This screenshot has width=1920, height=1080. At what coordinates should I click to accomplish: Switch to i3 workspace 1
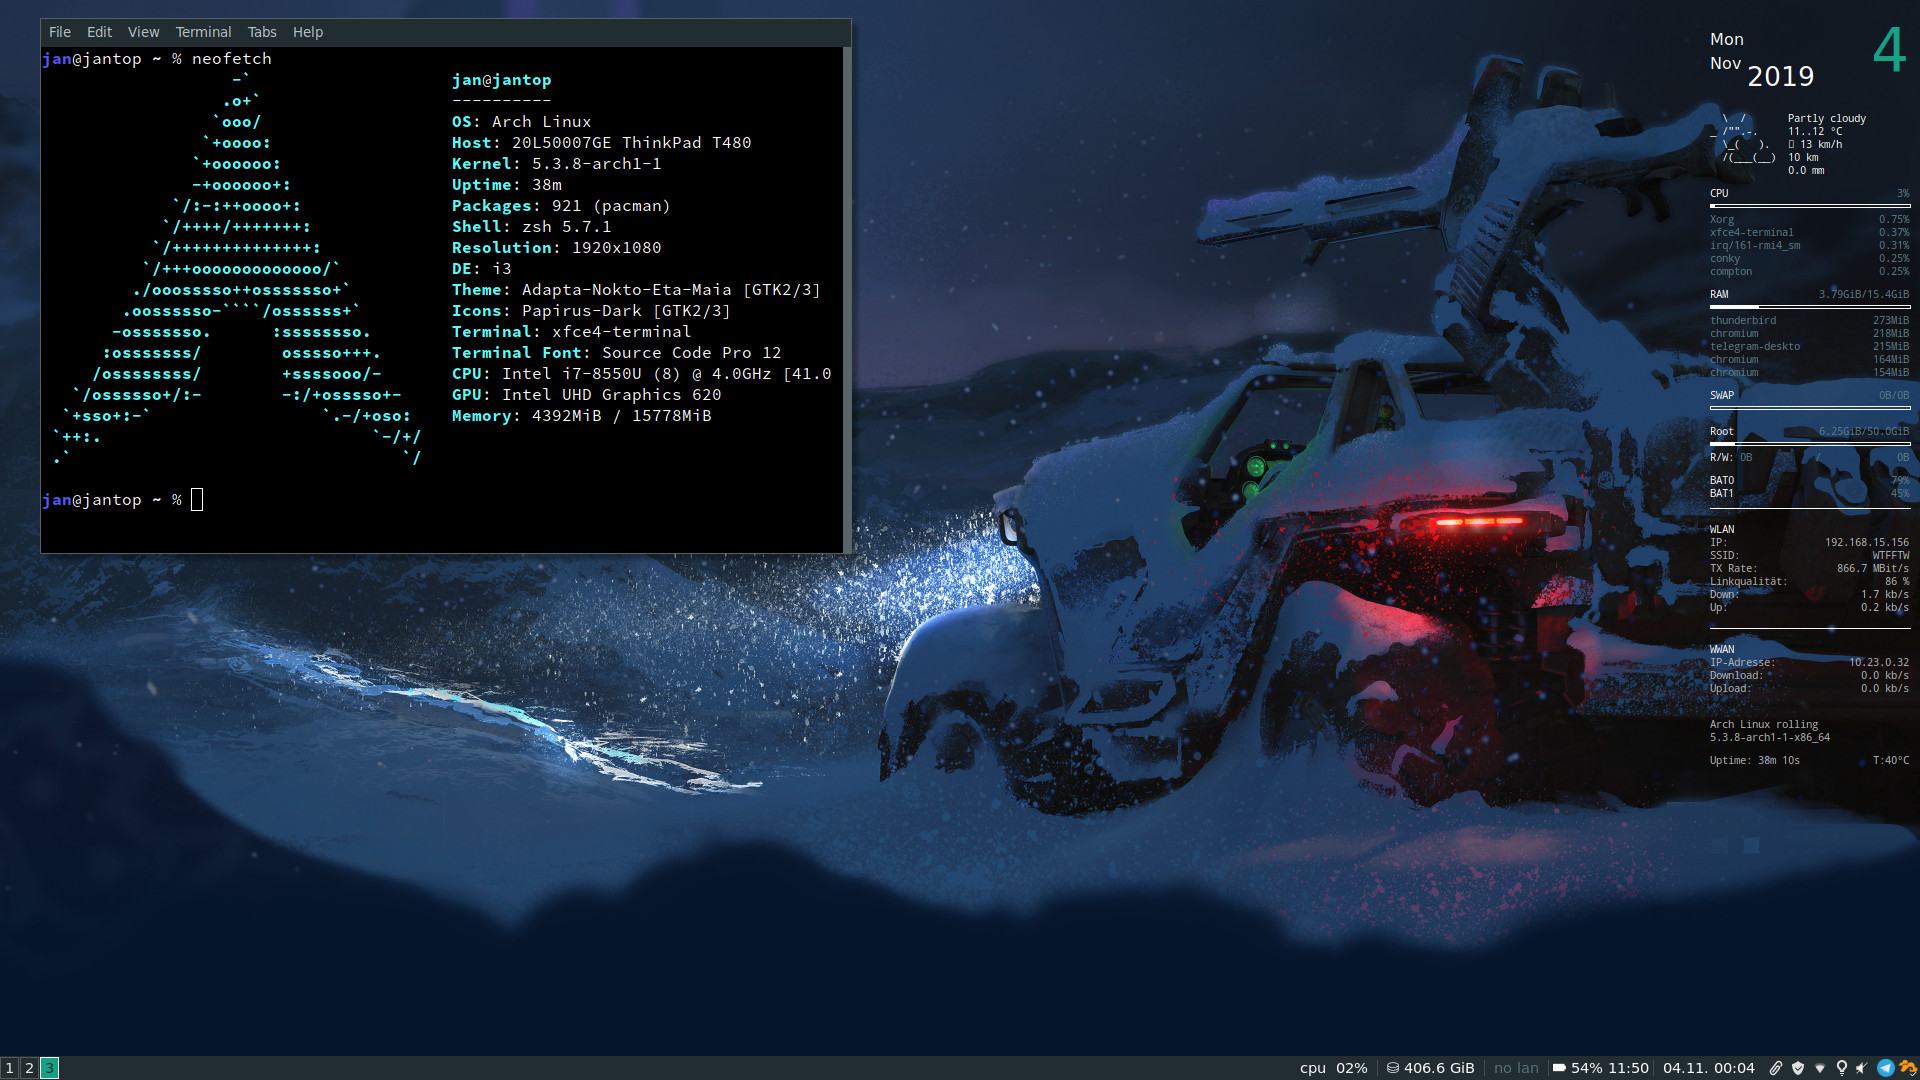pos(10,1068)
